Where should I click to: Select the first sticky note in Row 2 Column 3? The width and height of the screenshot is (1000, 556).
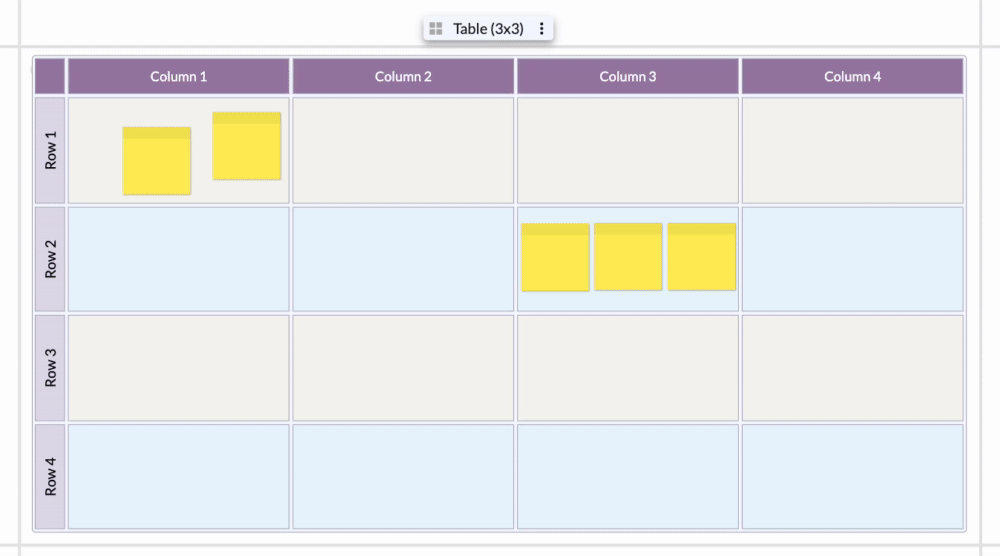tap(555, 257)
